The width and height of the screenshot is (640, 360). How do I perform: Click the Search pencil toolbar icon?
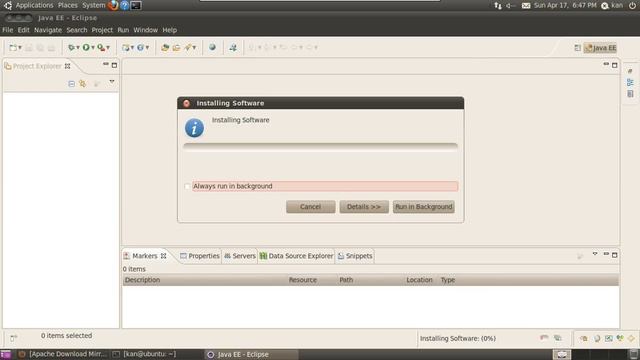point(188,48)
